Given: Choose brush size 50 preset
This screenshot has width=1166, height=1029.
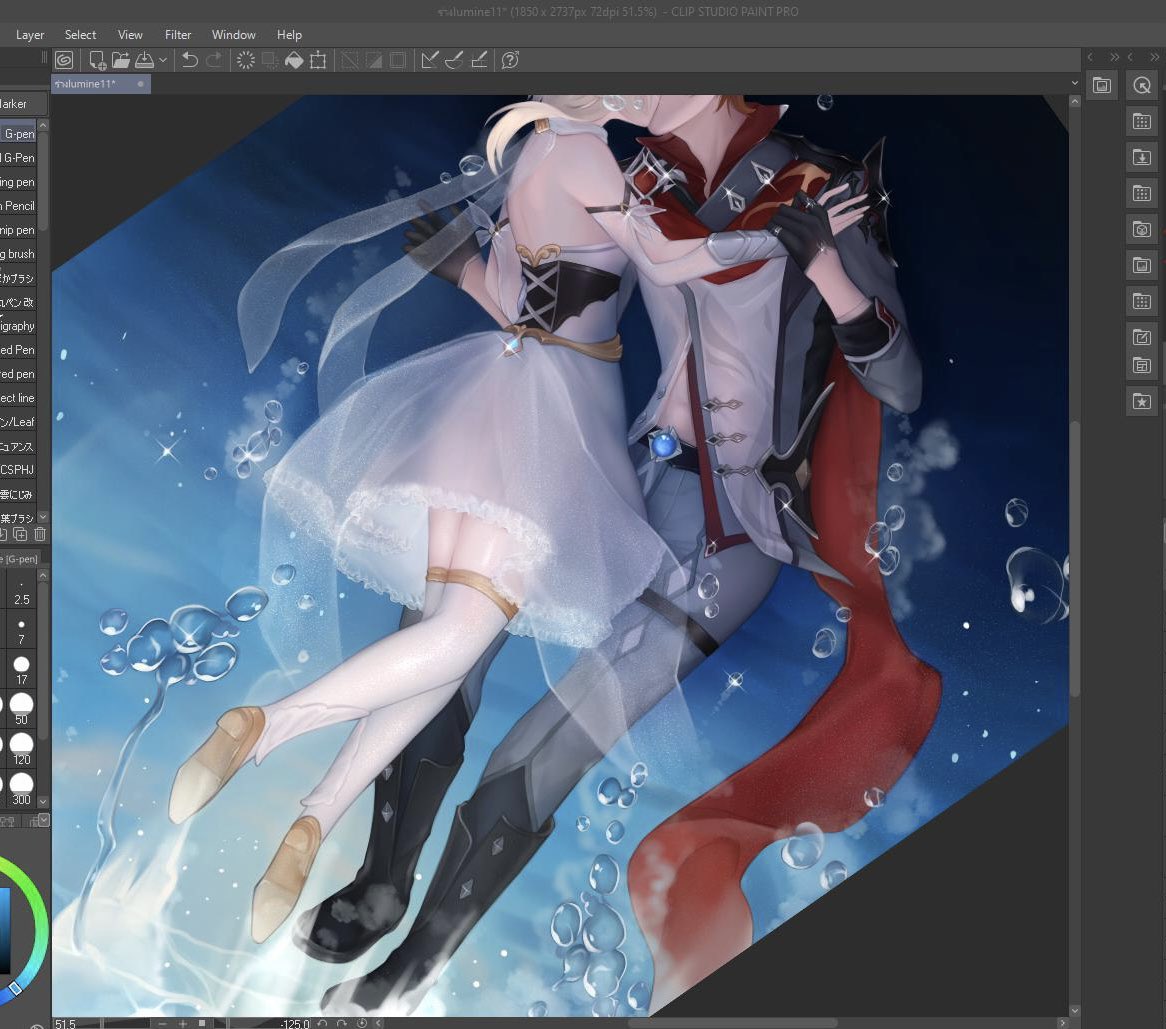Looking at the screenshot, I should [x=22, y=709].
